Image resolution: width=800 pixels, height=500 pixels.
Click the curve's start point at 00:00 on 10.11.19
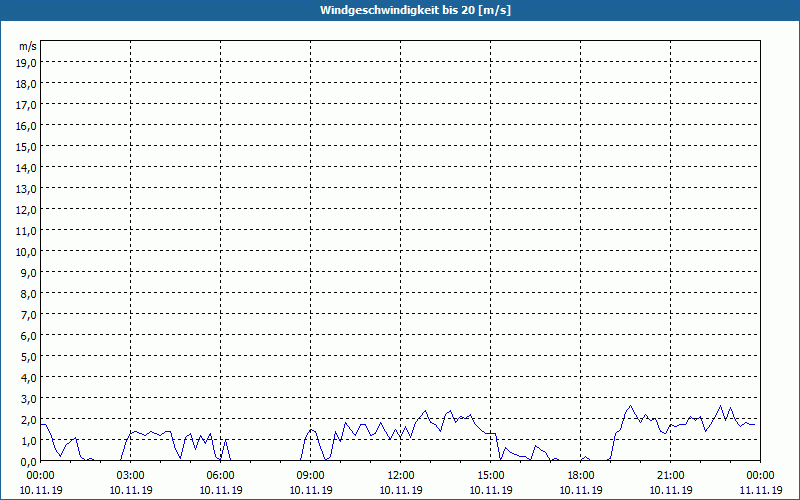tap(41, 424)
